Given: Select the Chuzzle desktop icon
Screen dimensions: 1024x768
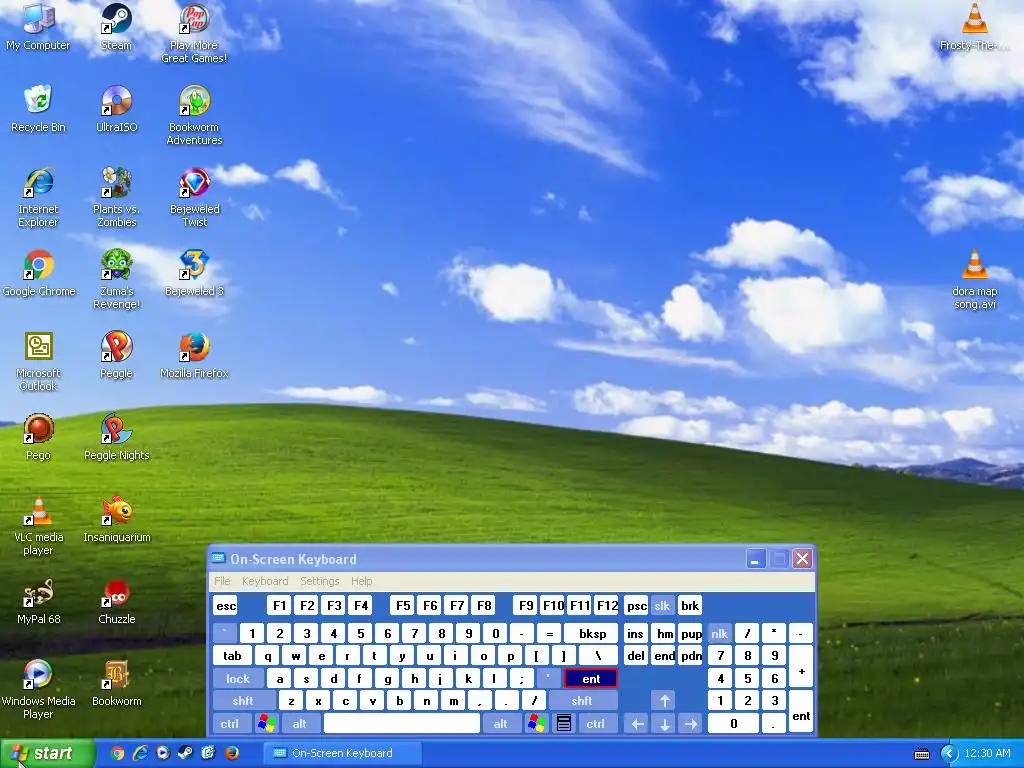Looking at the screenshot, I should pos(116,601).
